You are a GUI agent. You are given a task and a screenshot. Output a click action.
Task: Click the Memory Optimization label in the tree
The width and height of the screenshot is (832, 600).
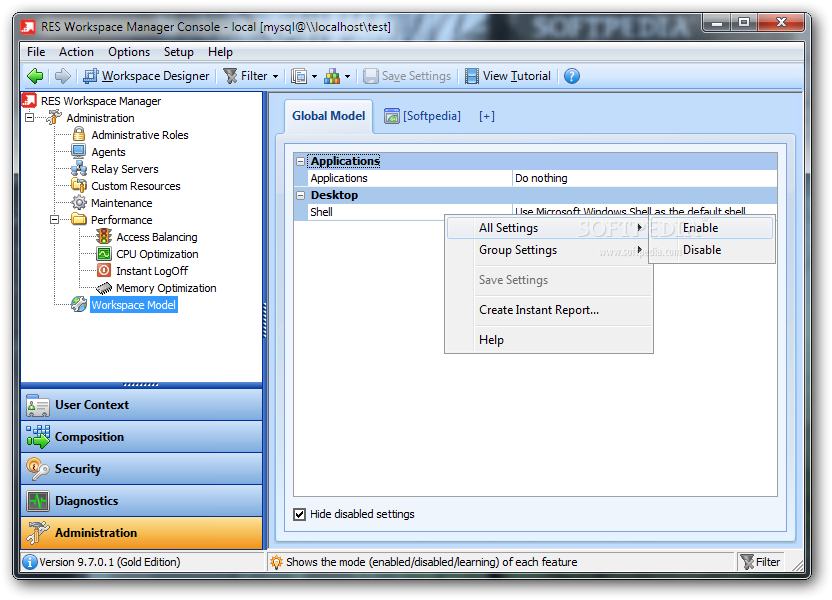pyautogui.click(x=166, y=288)
